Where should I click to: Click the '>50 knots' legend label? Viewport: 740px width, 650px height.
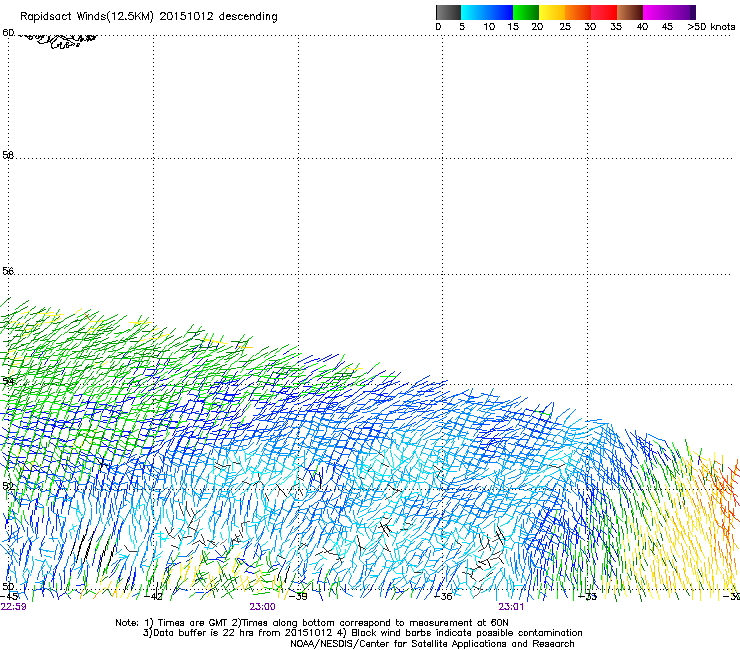711,27
